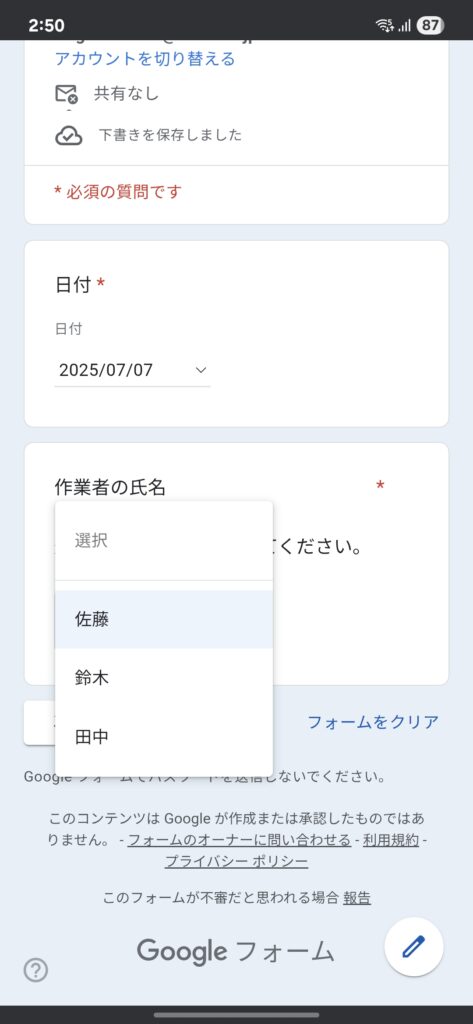Select 佐藤 from the dropdown list
473x1024 pixels.
(164, 620)
